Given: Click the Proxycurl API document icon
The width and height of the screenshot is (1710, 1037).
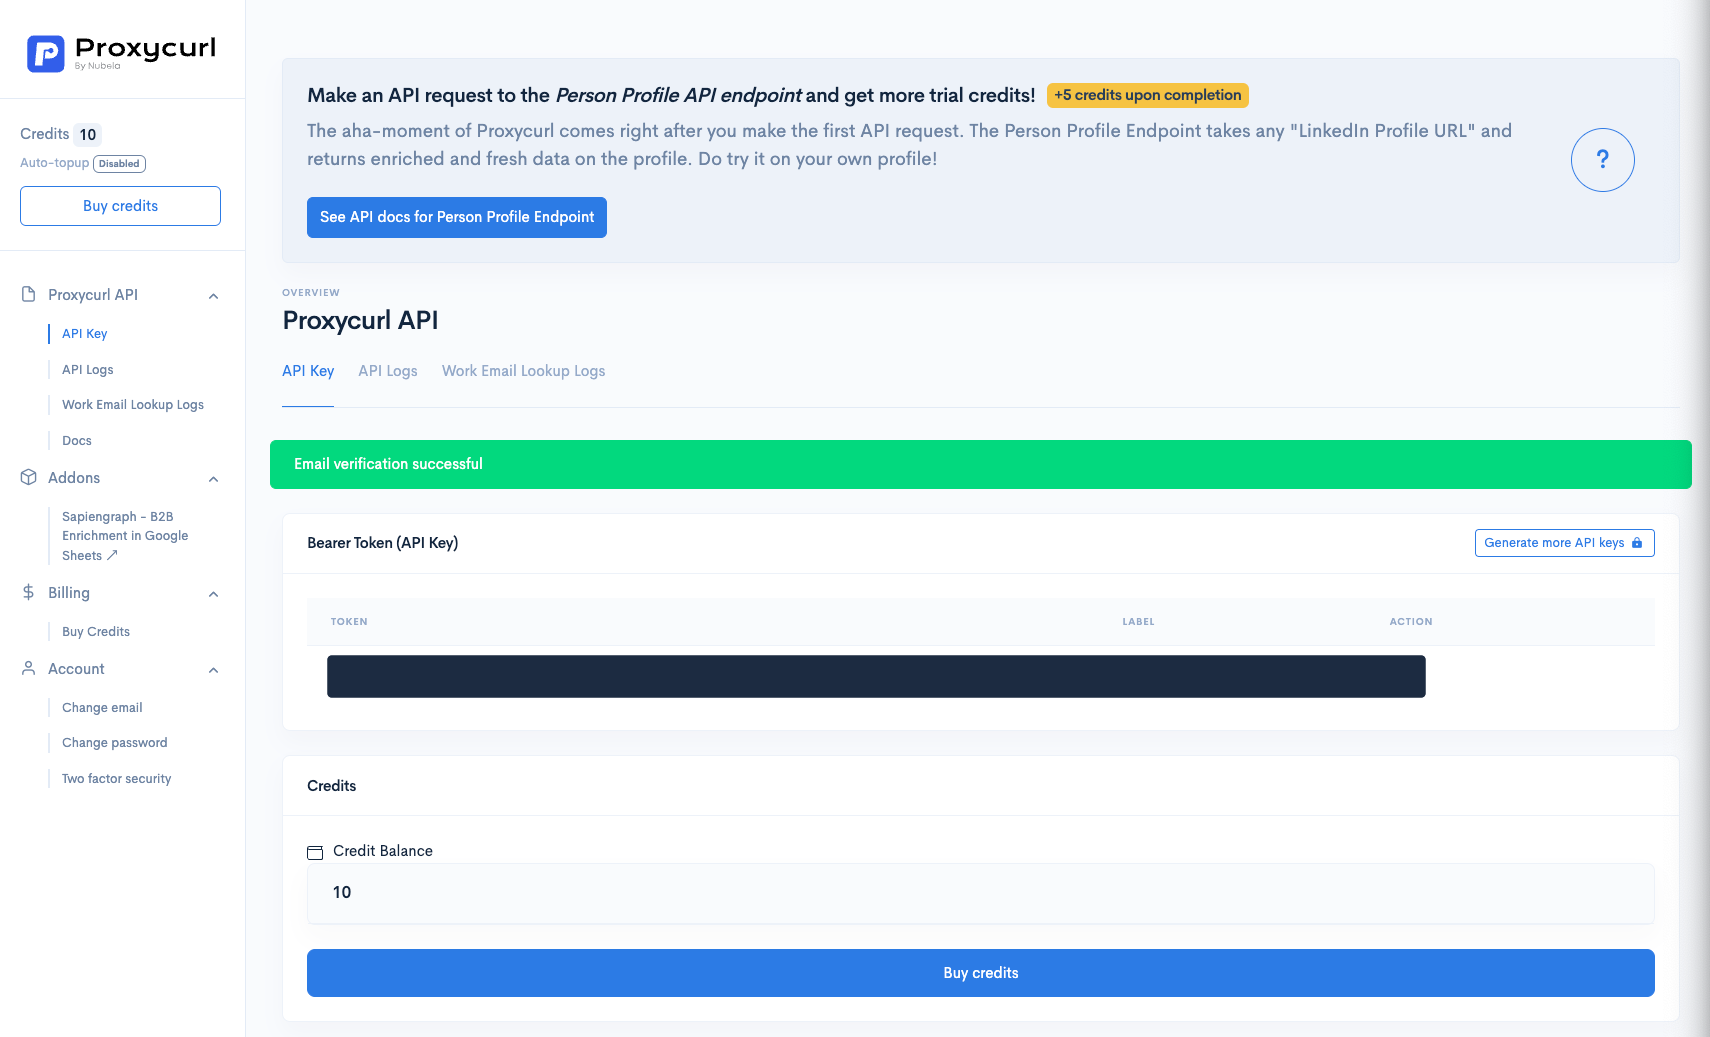Looking at the screenshot, I should pos(29,294).
